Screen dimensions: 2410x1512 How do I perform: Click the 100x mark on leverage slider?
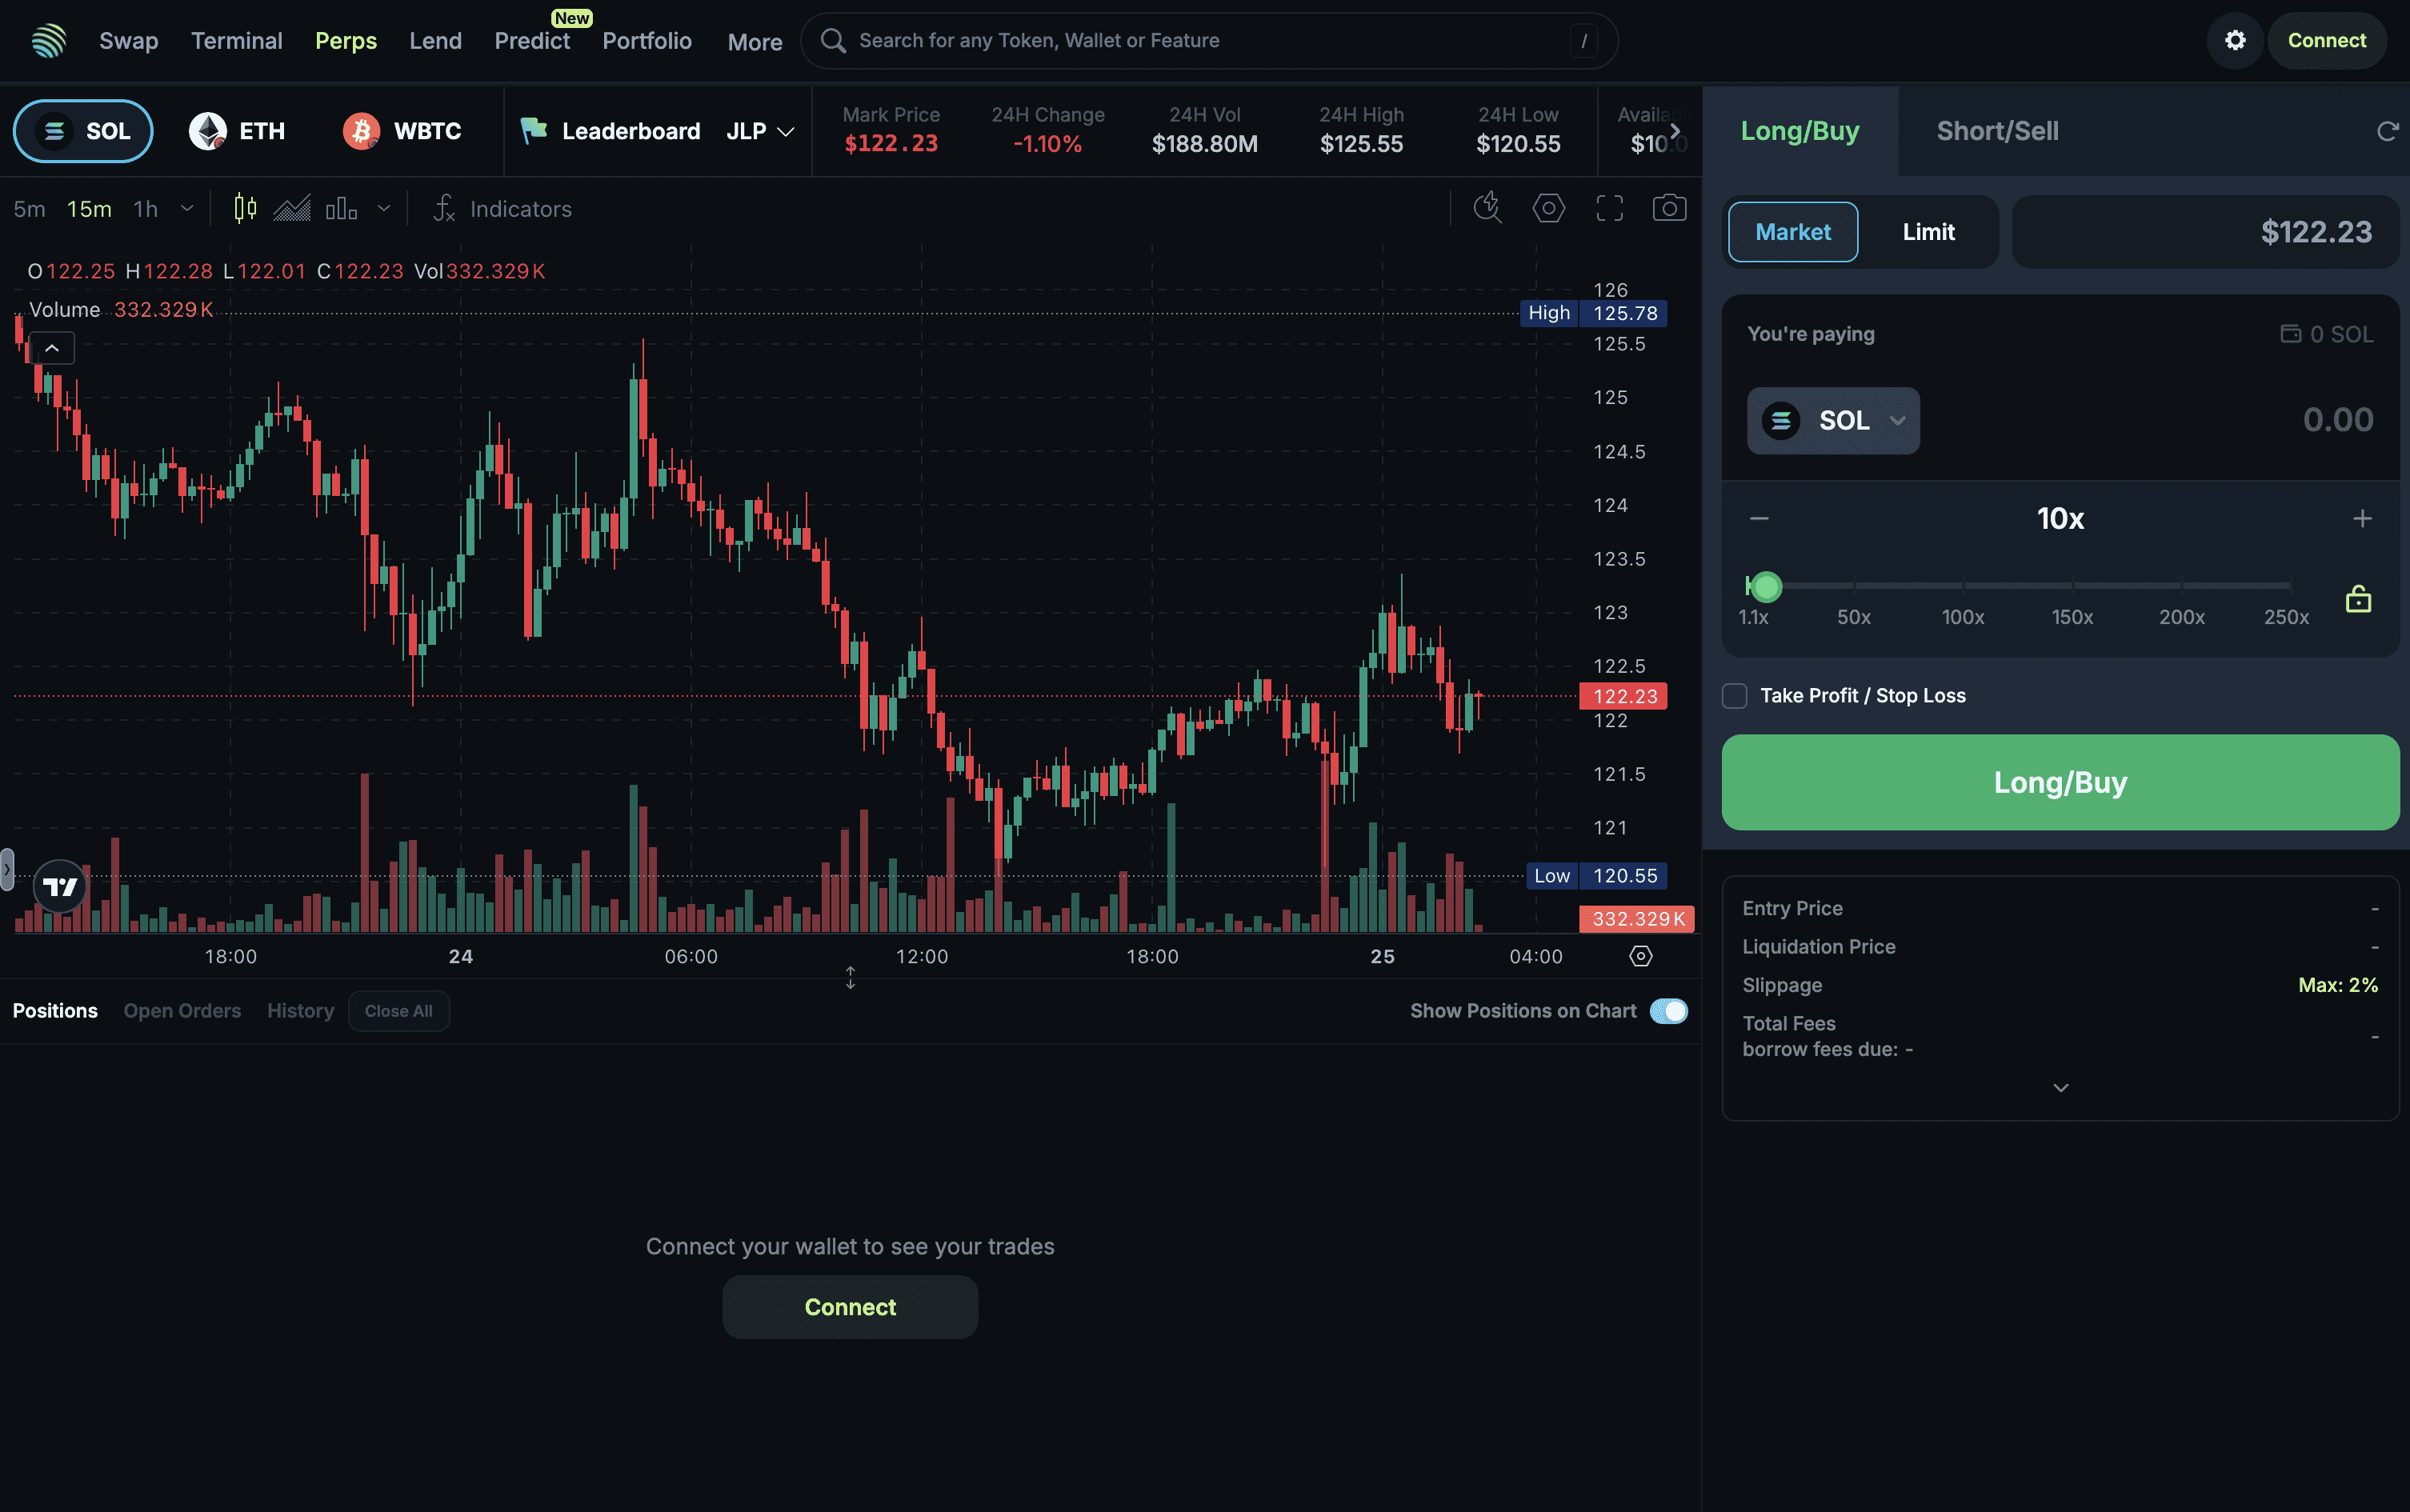(x=1963, y=587)
